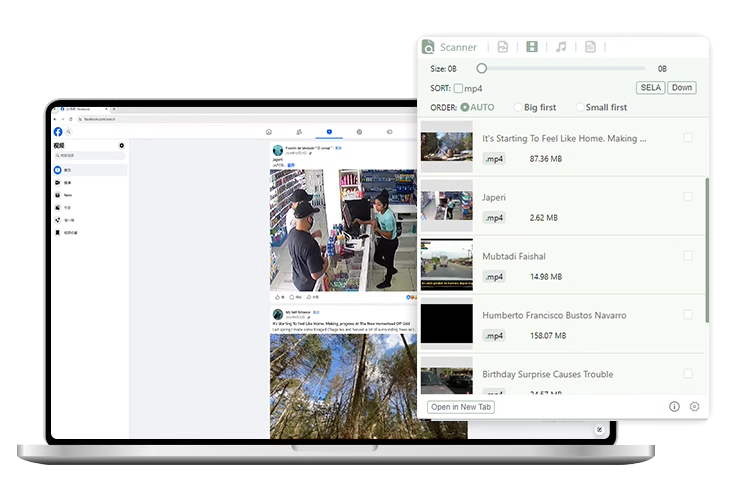Image resolution: width=750 pixels, height=499 pixels.
Task: Click the Facebook logo in the browser
Action: [x=58, y=132]
